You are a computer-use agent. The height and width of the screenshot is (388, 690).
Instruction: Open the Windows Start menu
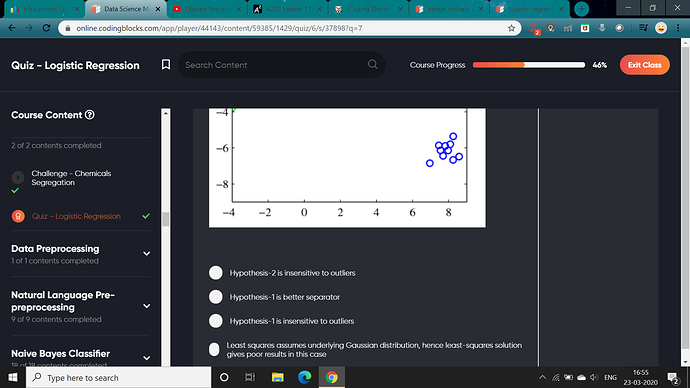coord(13,377)
